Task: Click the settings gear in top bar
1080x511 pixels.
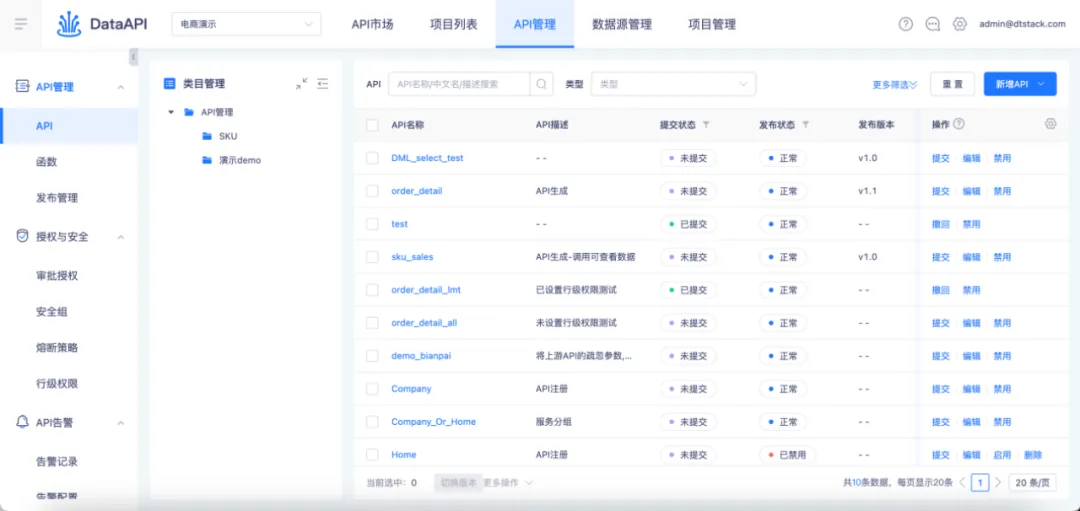Action: [960, 24]
